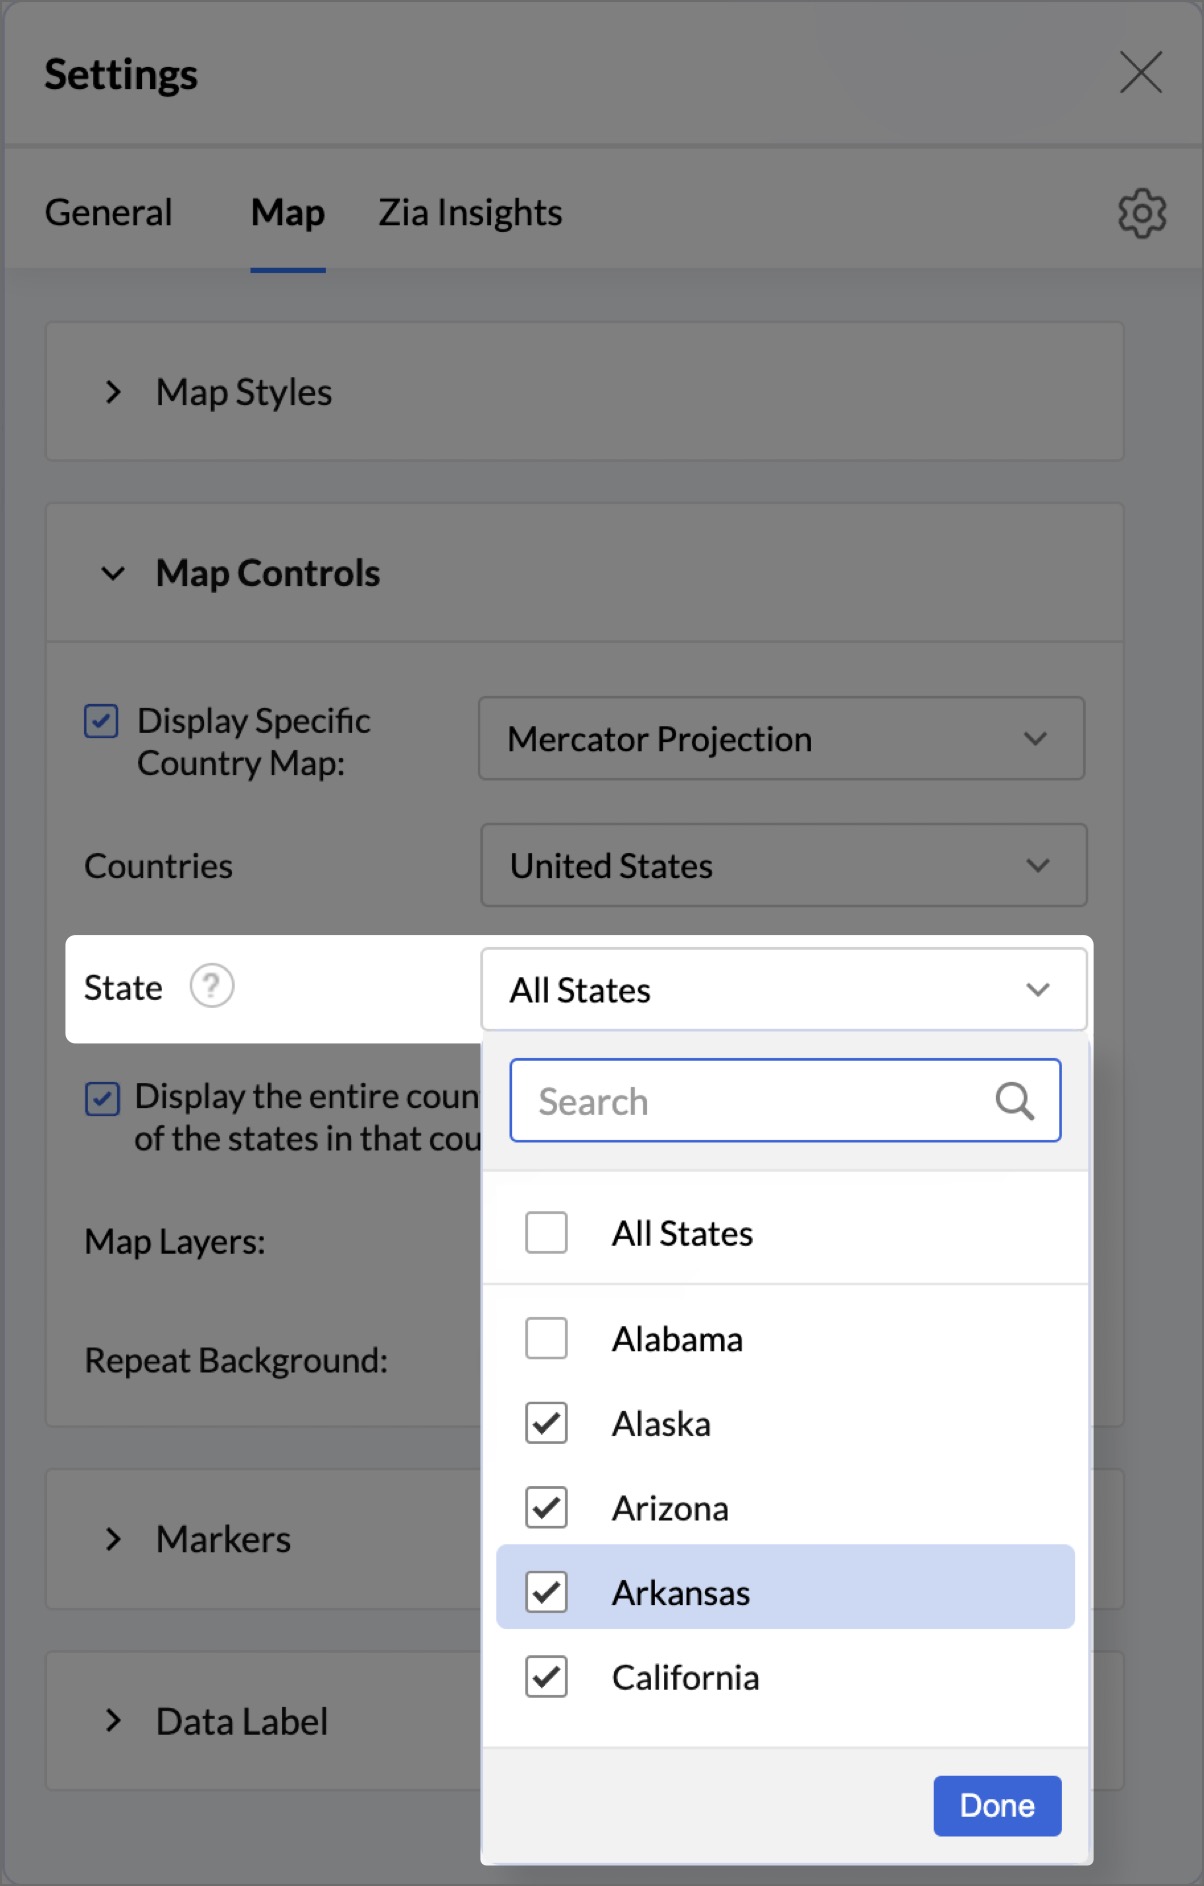Select the Alabama checkbox
1204x1886 pixels.
coord(546,1338)
